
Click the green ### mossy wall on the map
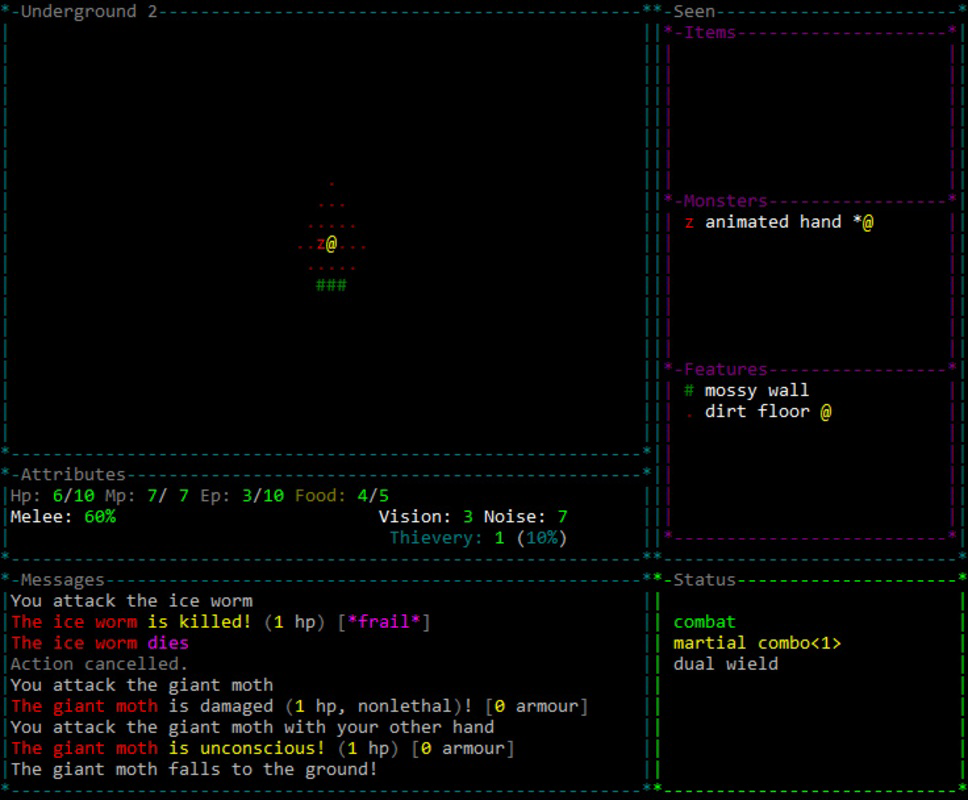(x=331, y=285)
